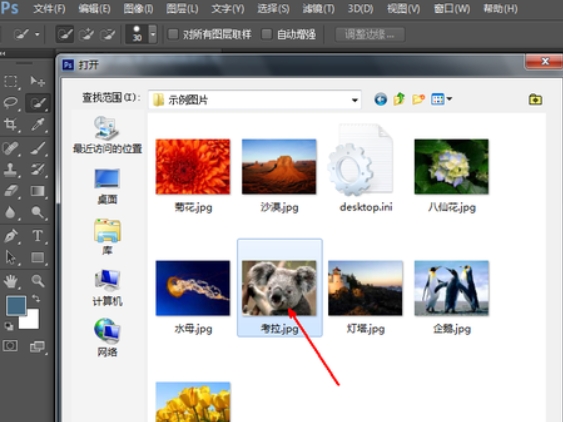Open 库 in places bar

pyautogui.click(x=107, y=237)
